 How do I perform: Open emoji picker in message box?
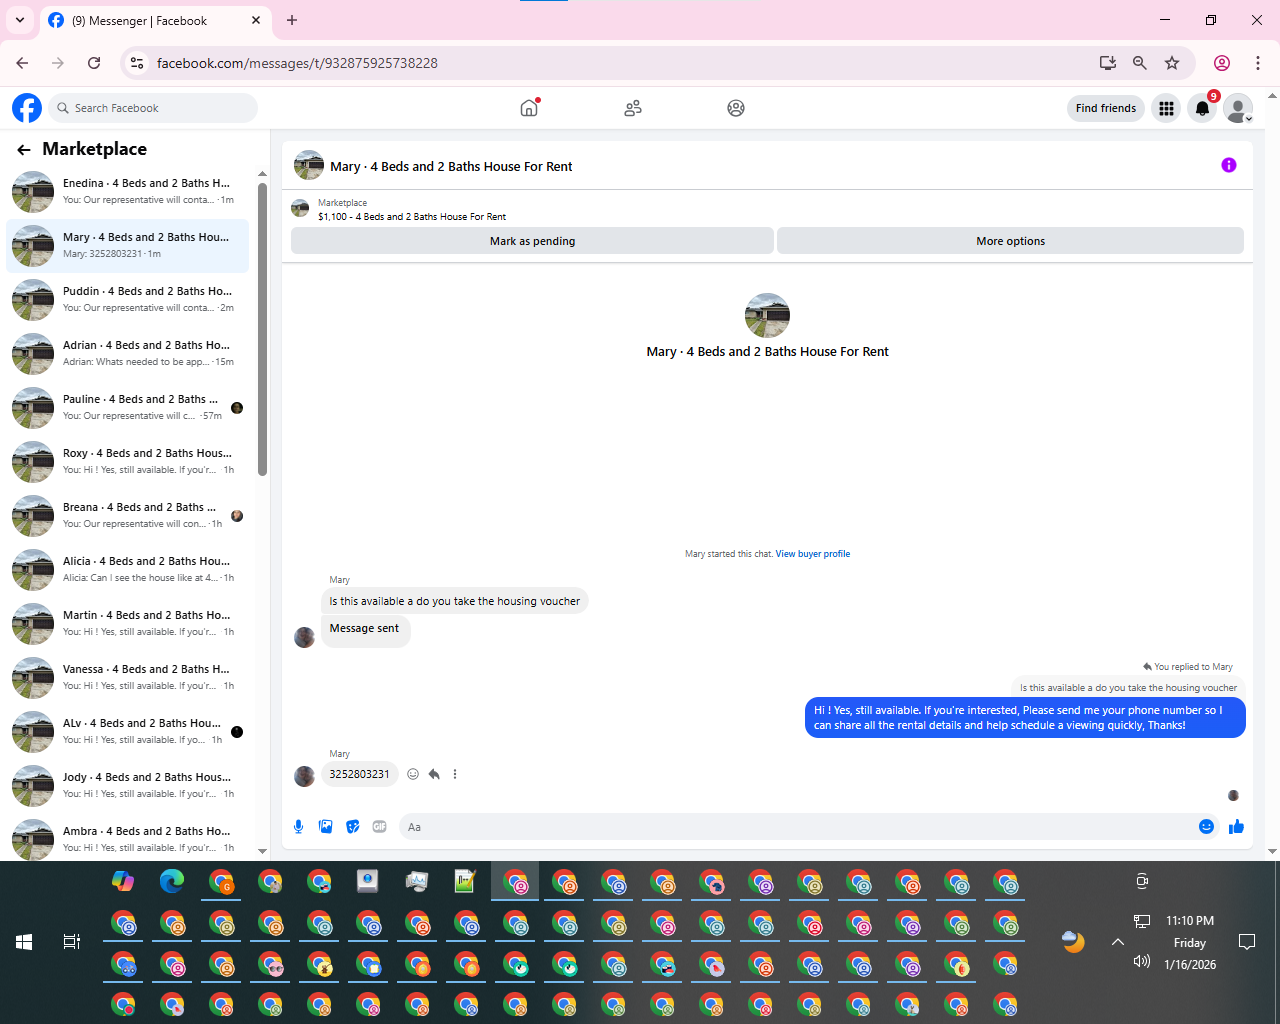point(1206,827)
